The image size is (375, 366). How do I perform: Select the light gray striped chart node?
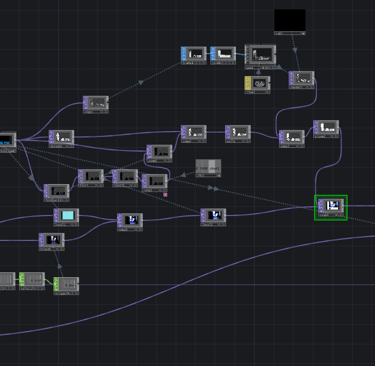point(208,168)
